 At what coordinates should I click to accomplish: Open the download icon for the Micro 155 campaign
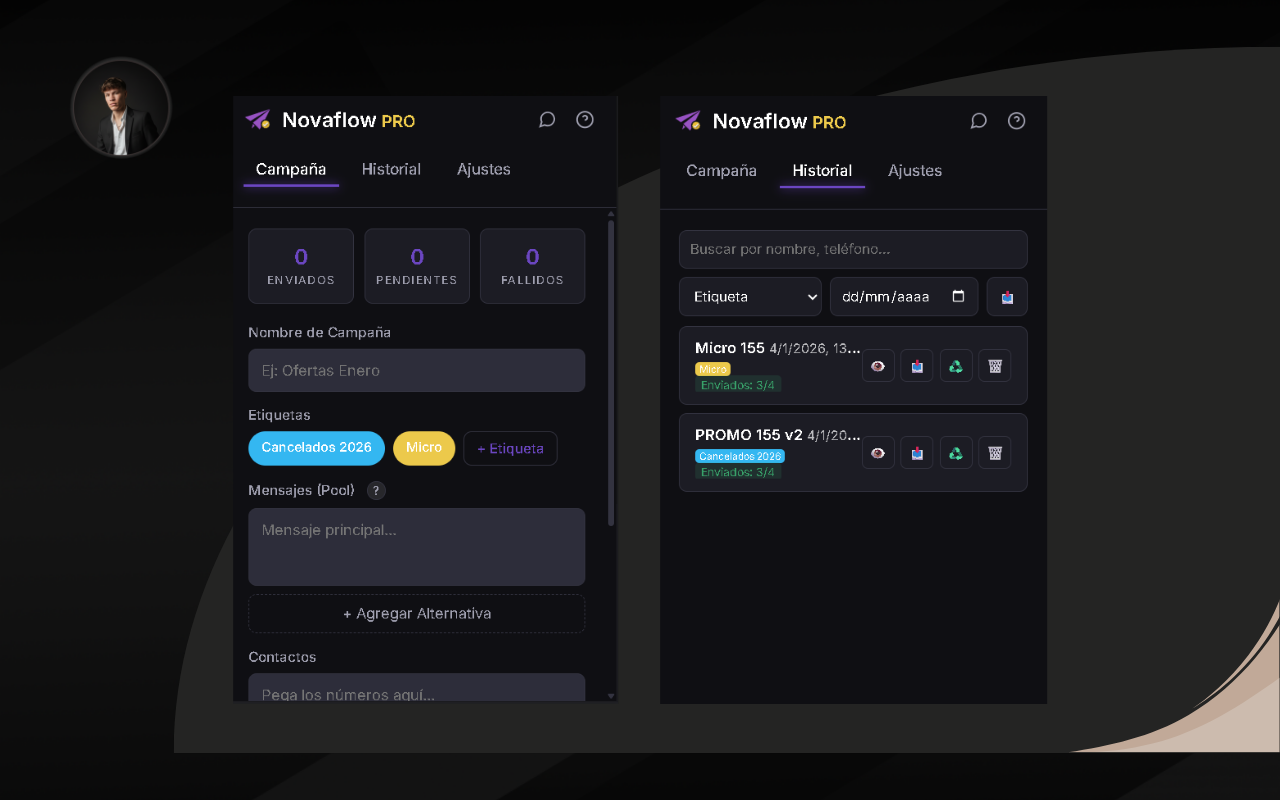(916, 365)
